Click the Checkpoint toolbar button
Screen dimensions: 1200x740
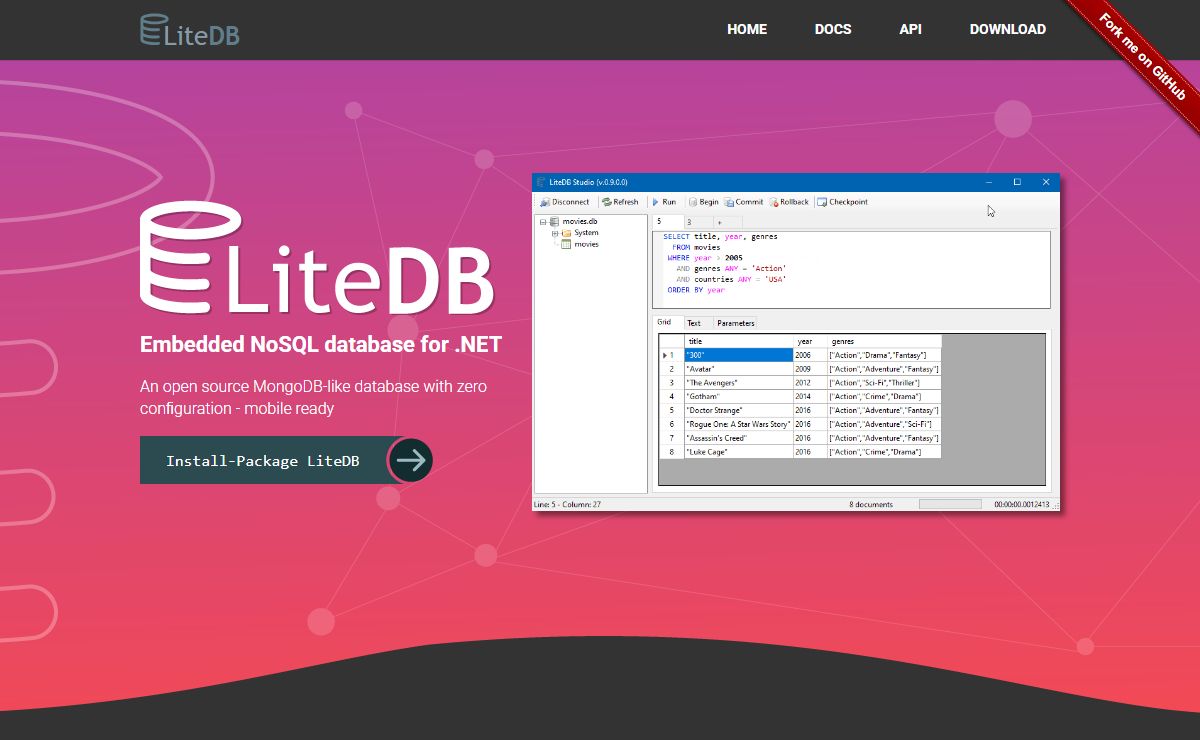pos(842,202)
